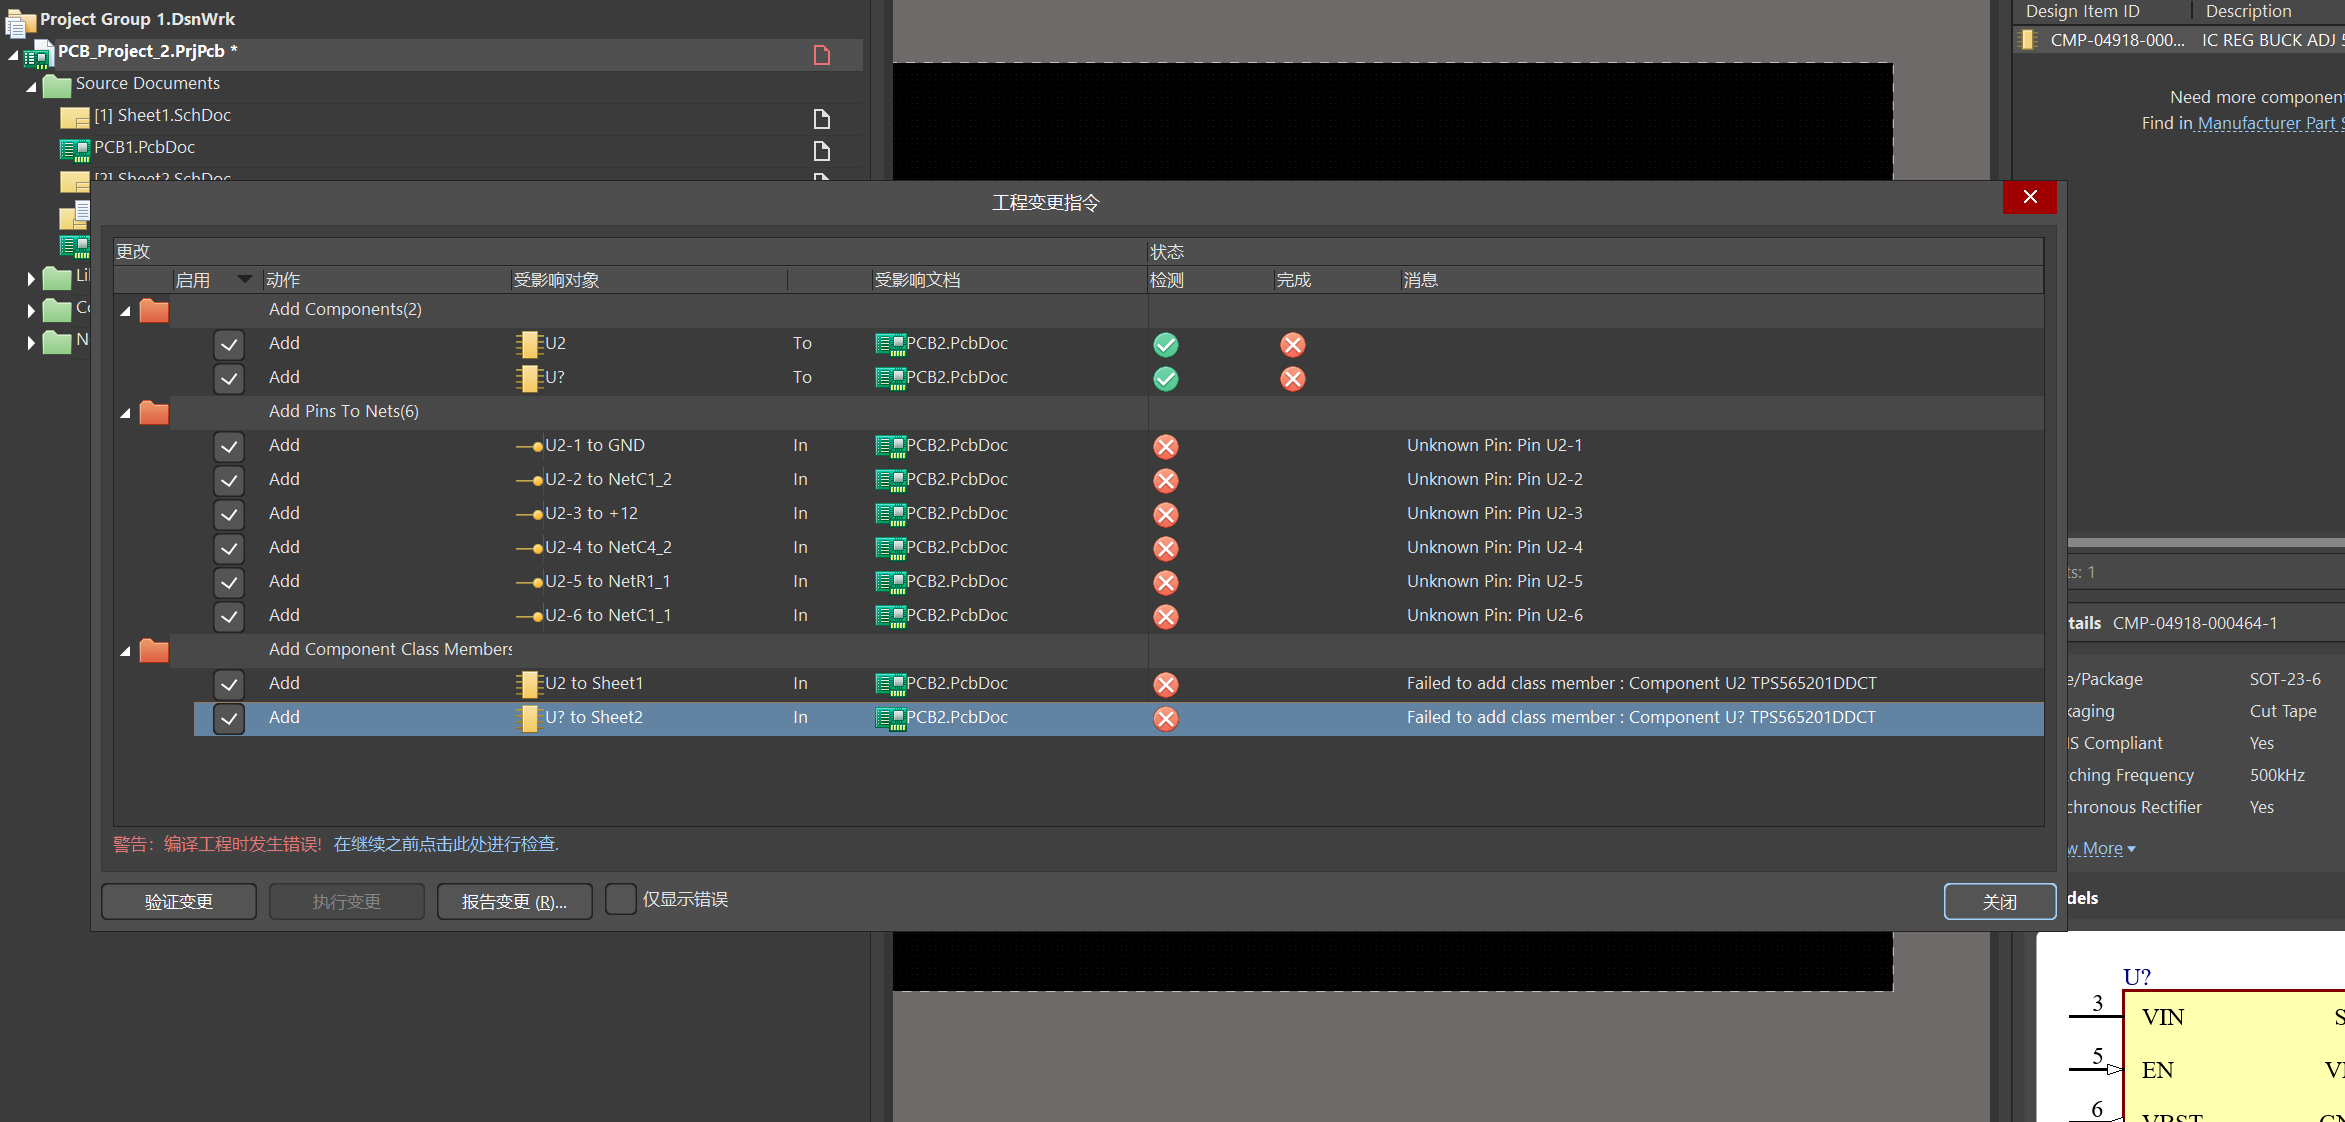Click the red error icon for U2-1 to GND
The width and height of the screenshot is (2345, 1122).
coord(1165,446)
